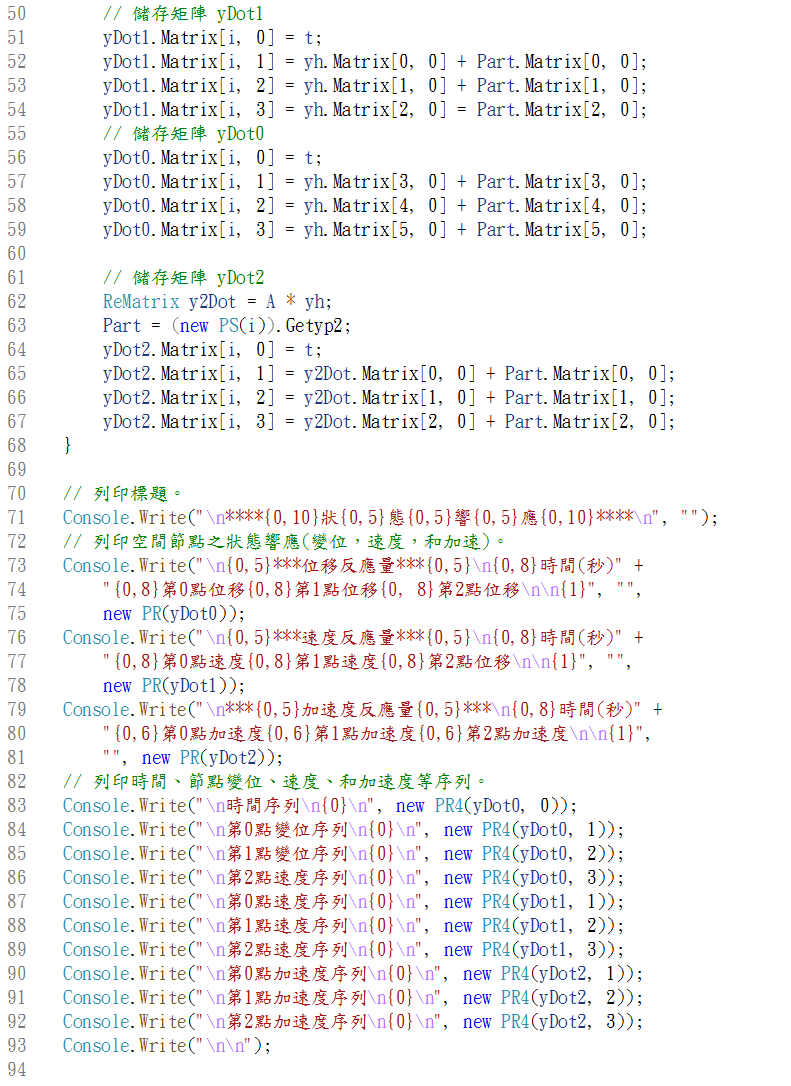Click line number 94 in the gutter
Image resolution: width=791 pixels, height=1086 pixels.
[17, 1070]
